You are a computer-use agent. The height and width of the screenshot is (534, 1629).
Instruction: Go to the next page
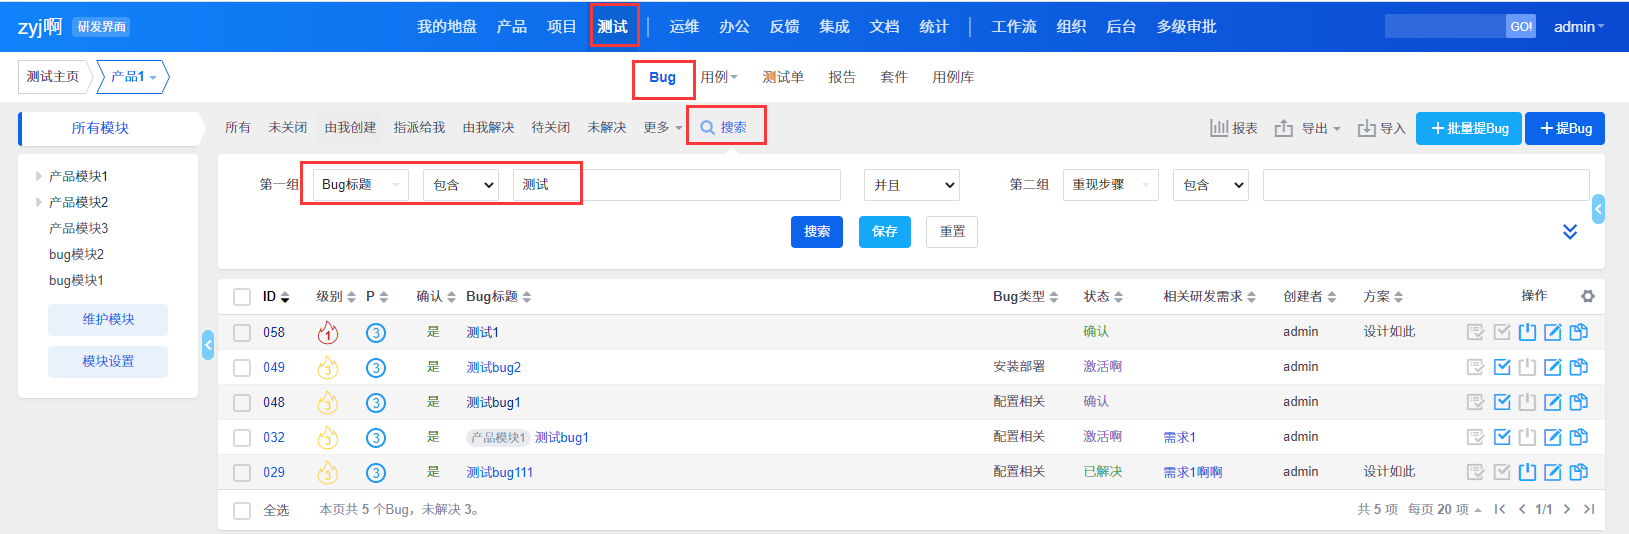click(1567, 509)
